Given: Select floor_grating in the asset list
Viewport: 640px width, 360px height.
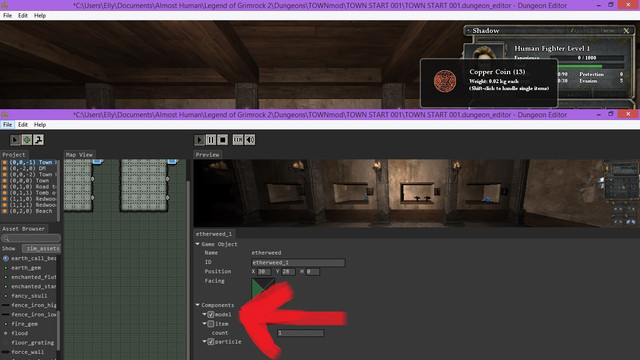Looking at the screenshot, I should click(32, 342).
